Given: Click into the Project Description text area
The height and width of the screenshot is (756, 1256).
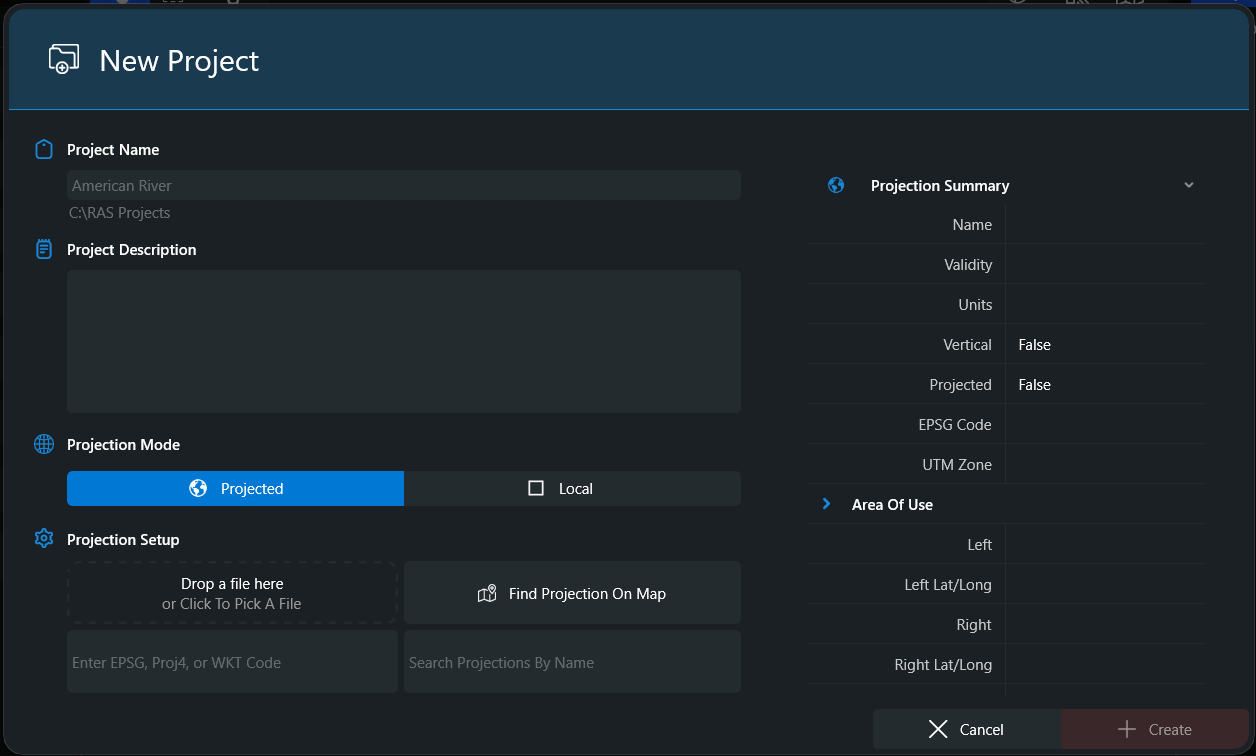Looking at the screenshot, I should tap(403, 341).
